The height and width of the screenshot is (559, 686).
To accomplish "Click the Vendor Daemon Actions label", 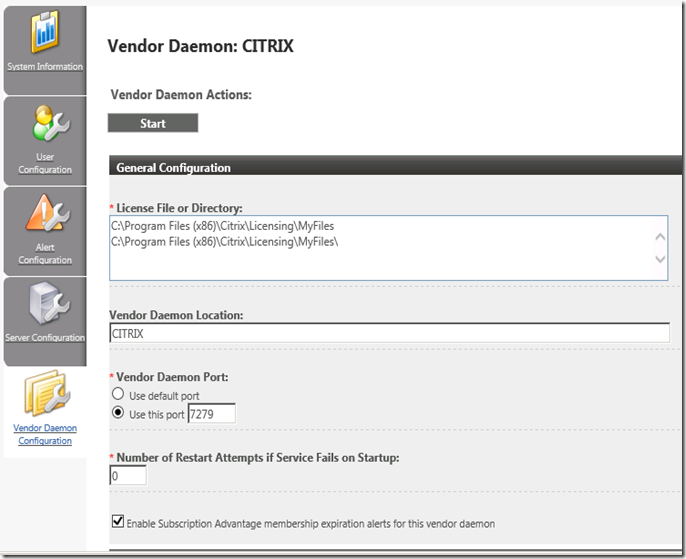I will tap(181, 95).
